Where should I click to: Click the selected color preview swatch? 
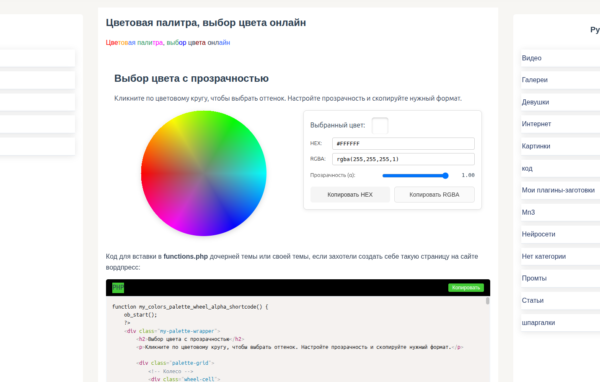tap(380, 126)
